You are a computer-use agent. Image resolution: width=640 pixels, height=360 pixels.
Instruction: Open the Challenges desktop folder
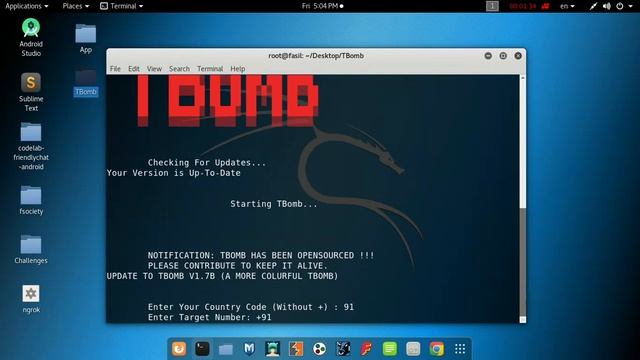(31, 249)
